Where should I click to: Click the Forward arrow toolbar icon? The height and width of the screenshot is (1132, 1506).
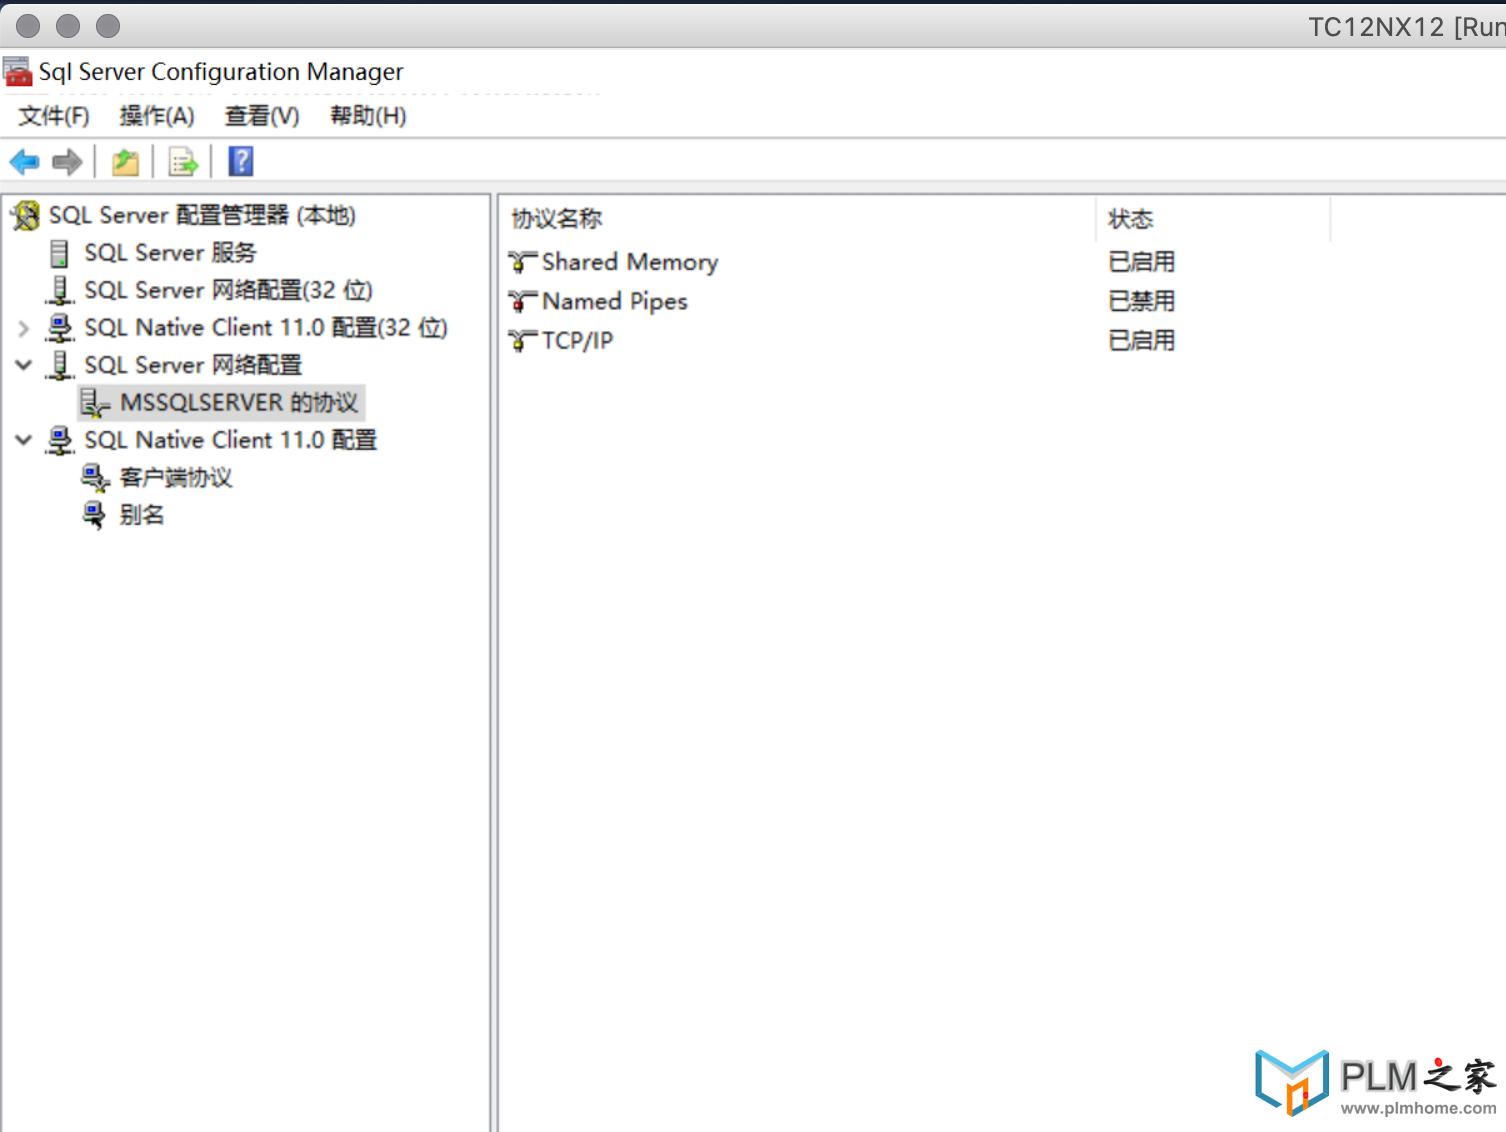(67, 161)
